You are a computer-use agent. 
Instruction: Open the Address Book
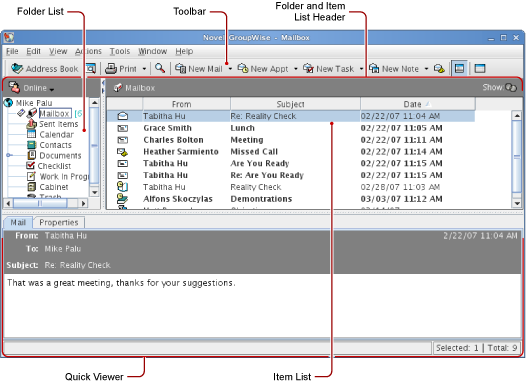pos(44,69)
